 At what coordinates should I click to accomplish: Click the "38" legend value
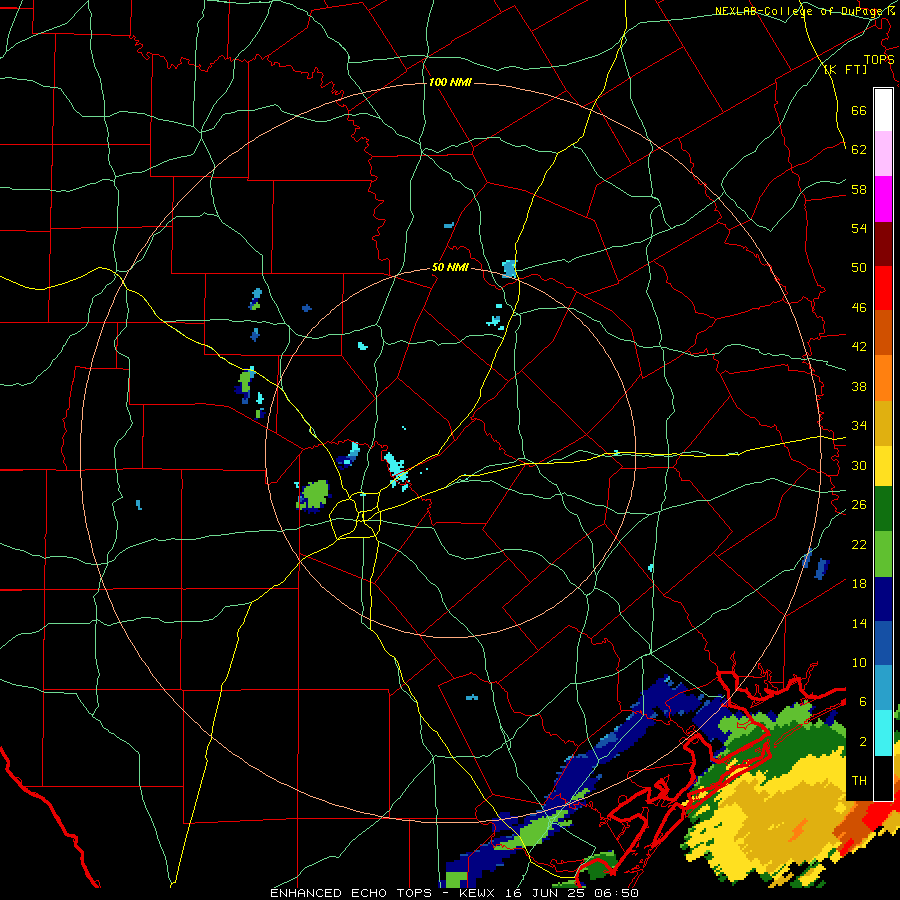[859, 386]
